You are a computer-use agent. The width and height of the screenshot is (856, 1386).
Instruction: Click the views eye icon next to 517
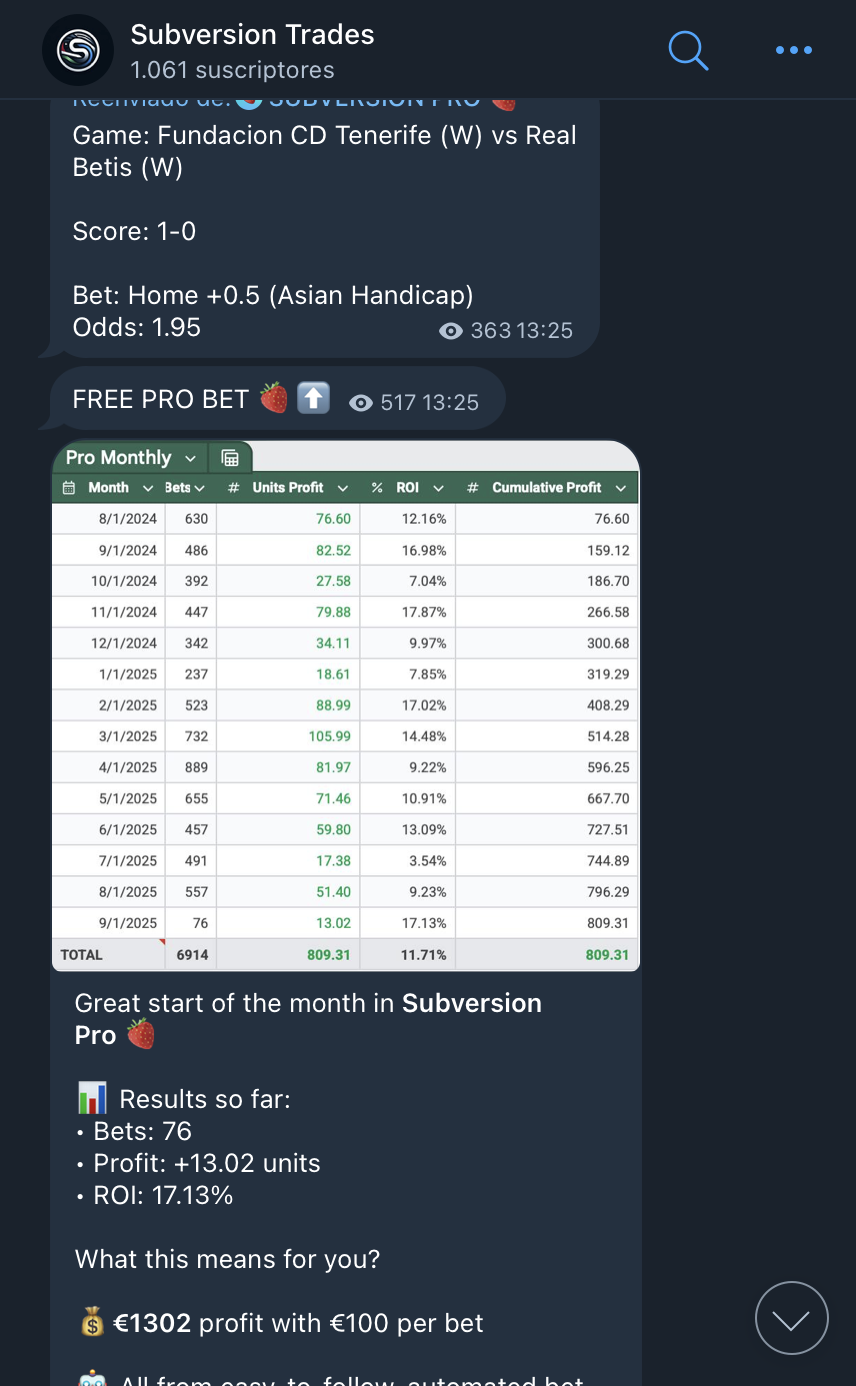tap(361, 403)
